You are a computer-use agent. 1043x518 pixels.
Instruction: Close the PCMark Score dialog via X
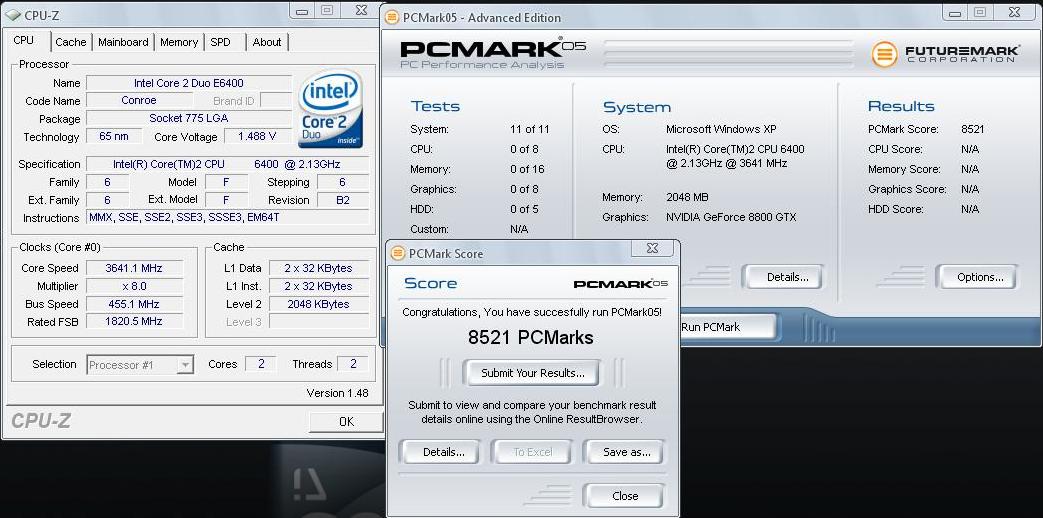pyautogui.click(x=653, y=248)
